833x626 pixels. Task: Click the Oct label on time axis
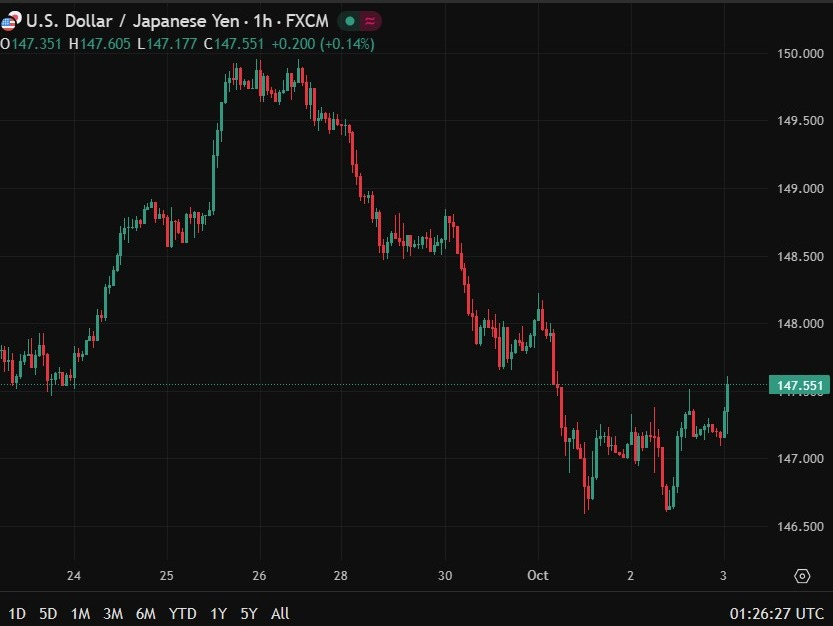(538, 576)
